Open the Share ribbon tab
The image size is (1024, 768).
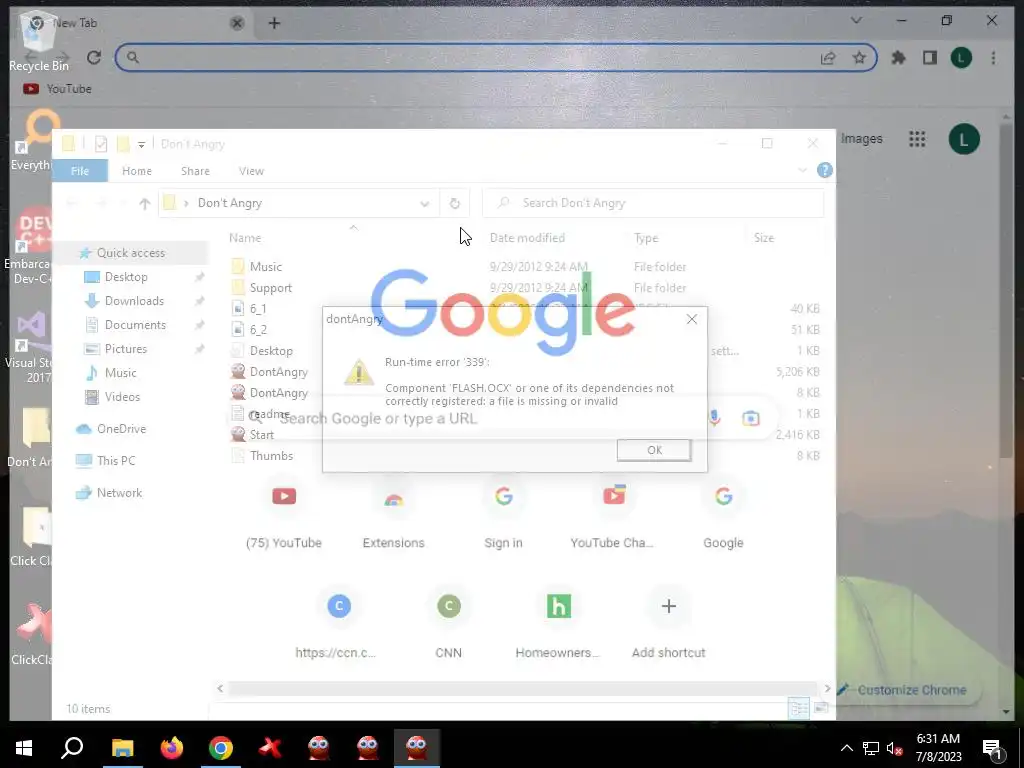click(195, 171)
